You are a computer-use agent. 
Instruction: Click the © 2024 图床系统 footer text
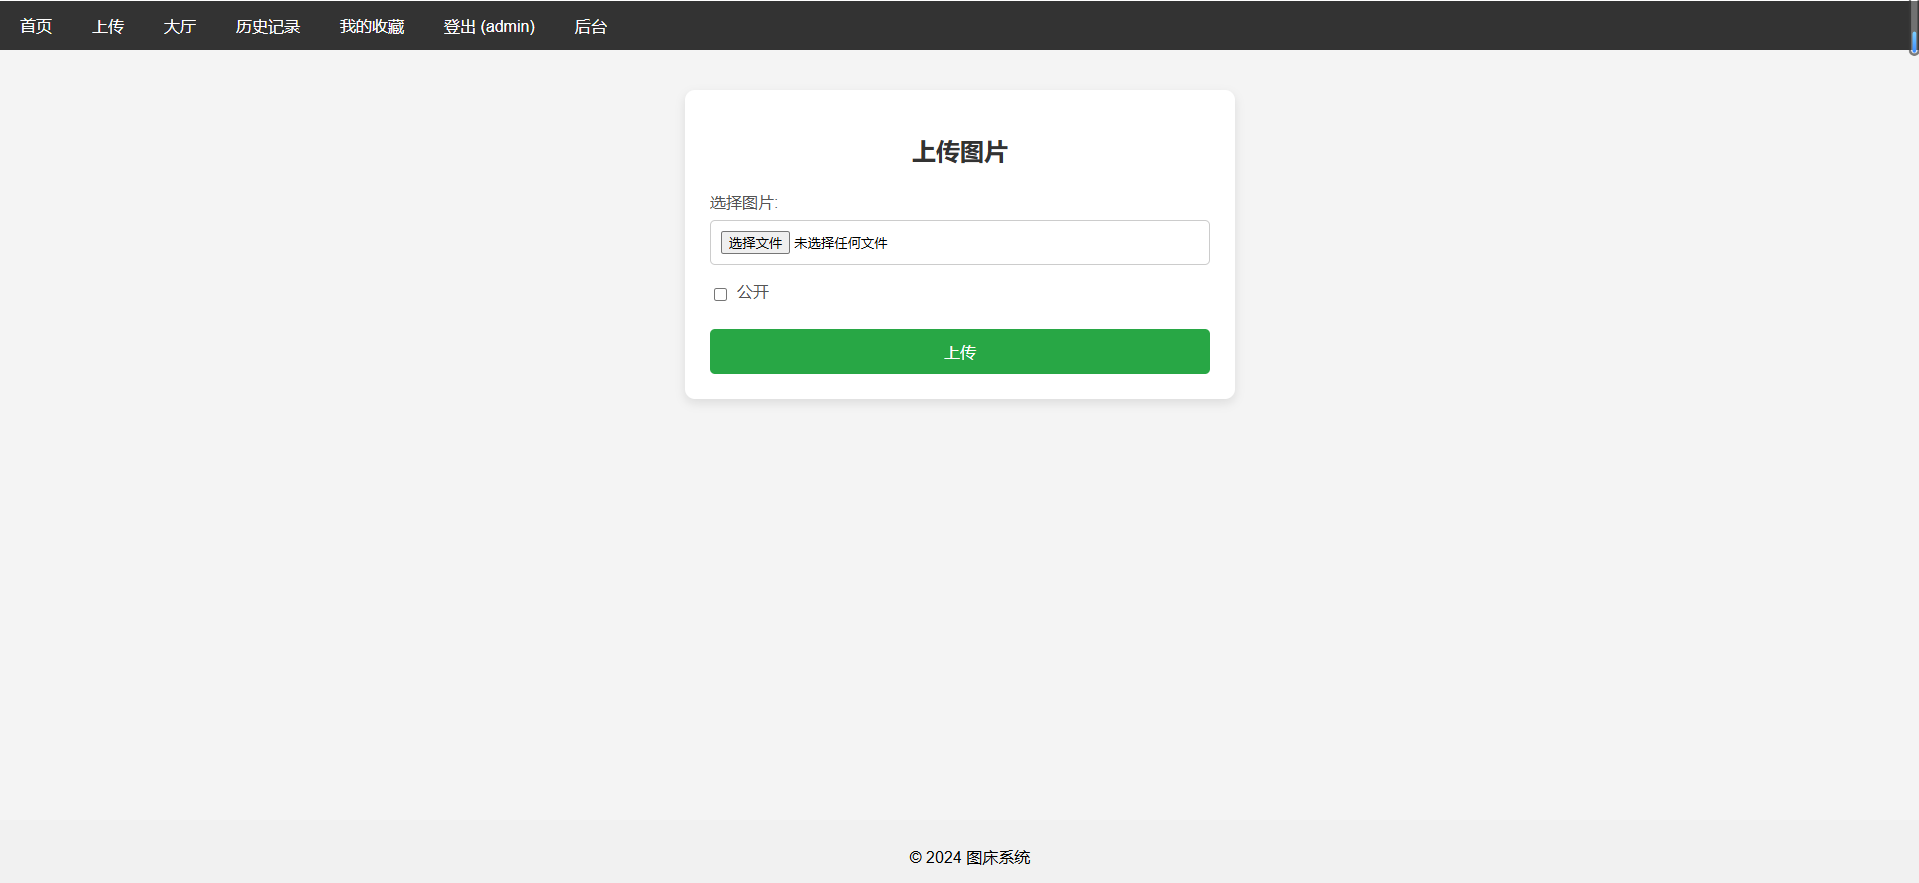[970, 857]
